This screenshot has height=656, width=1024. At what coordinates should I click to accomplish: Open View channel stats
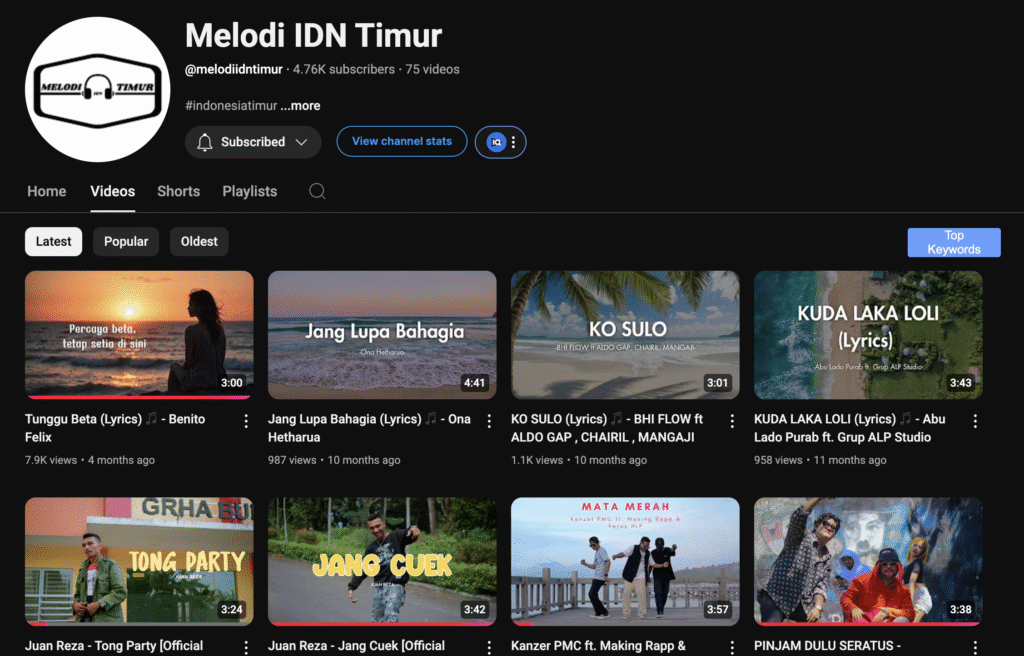[x=402, y=141]
